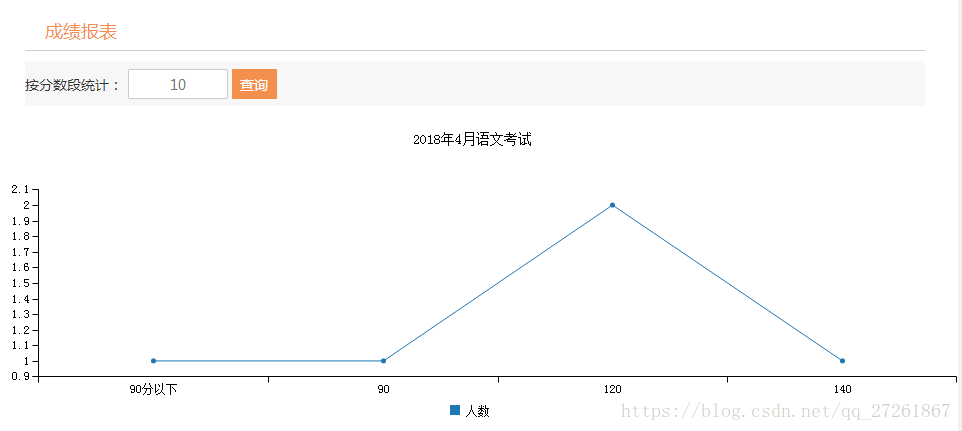The width and height of the screenshot is (962, 431).
Task: Click the y-axis value 1.5
Action: pyautogui.click(x=21, y=283)
